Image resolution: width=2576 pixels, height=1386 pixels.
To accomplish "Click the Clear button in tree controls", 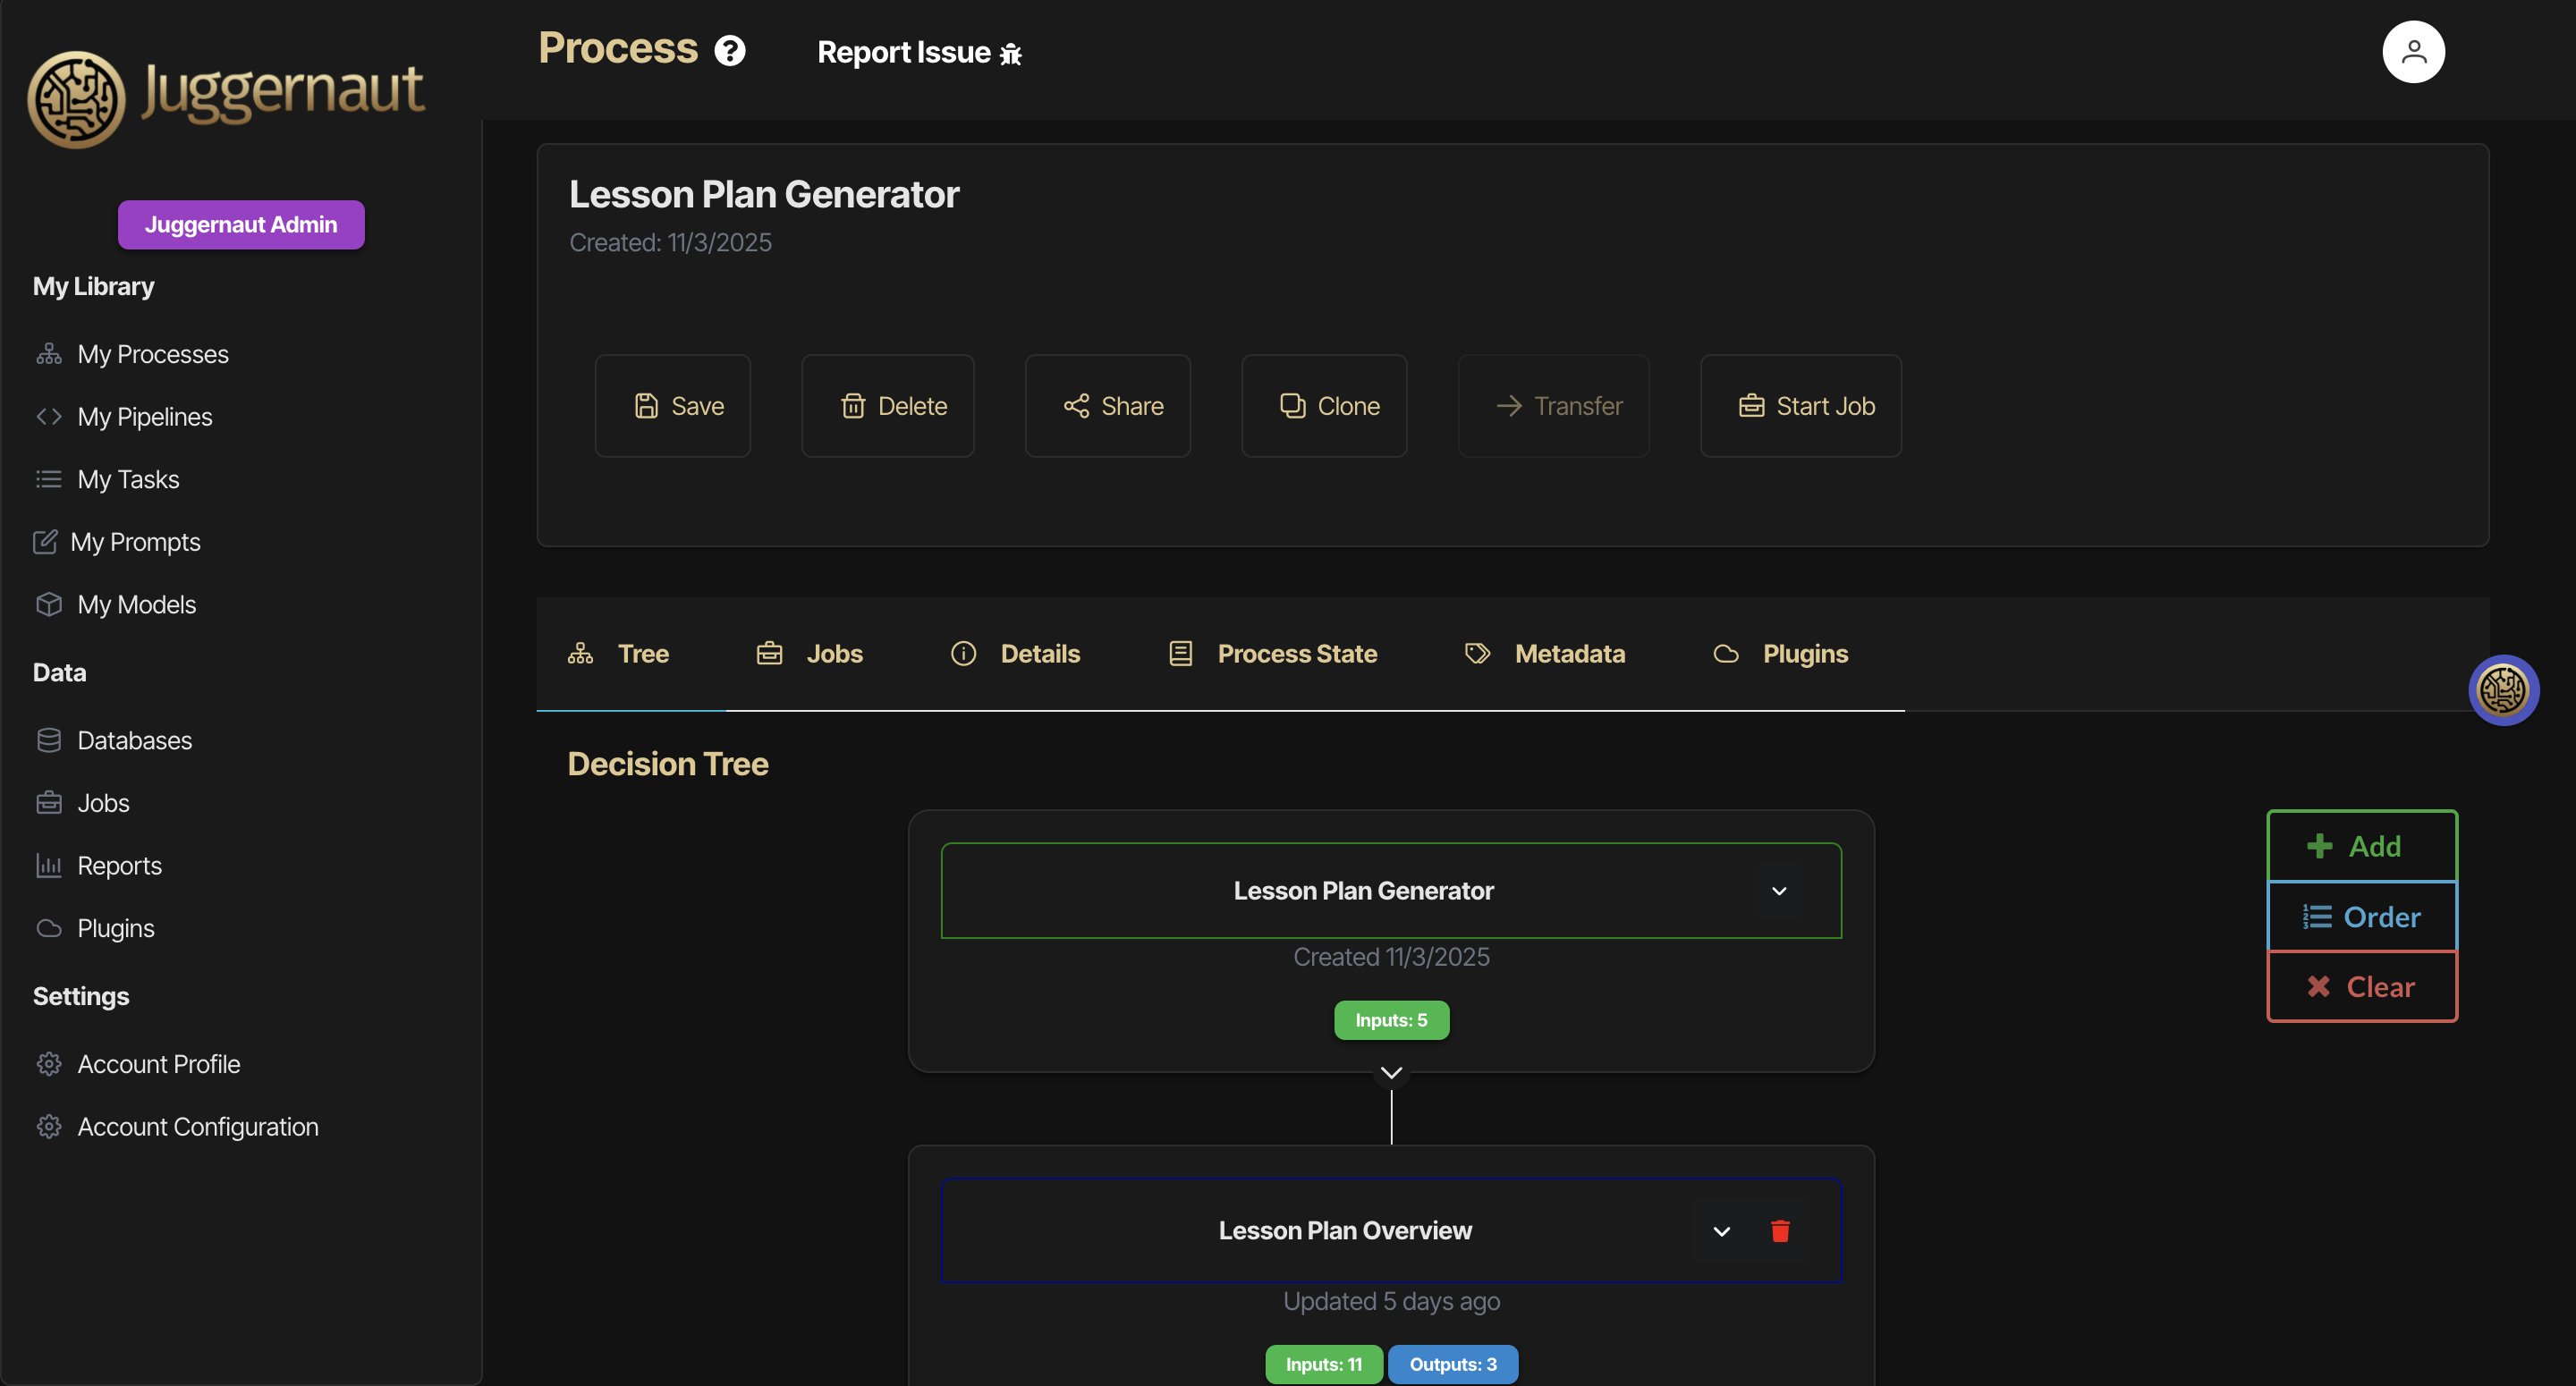I will click(2362, 986).
